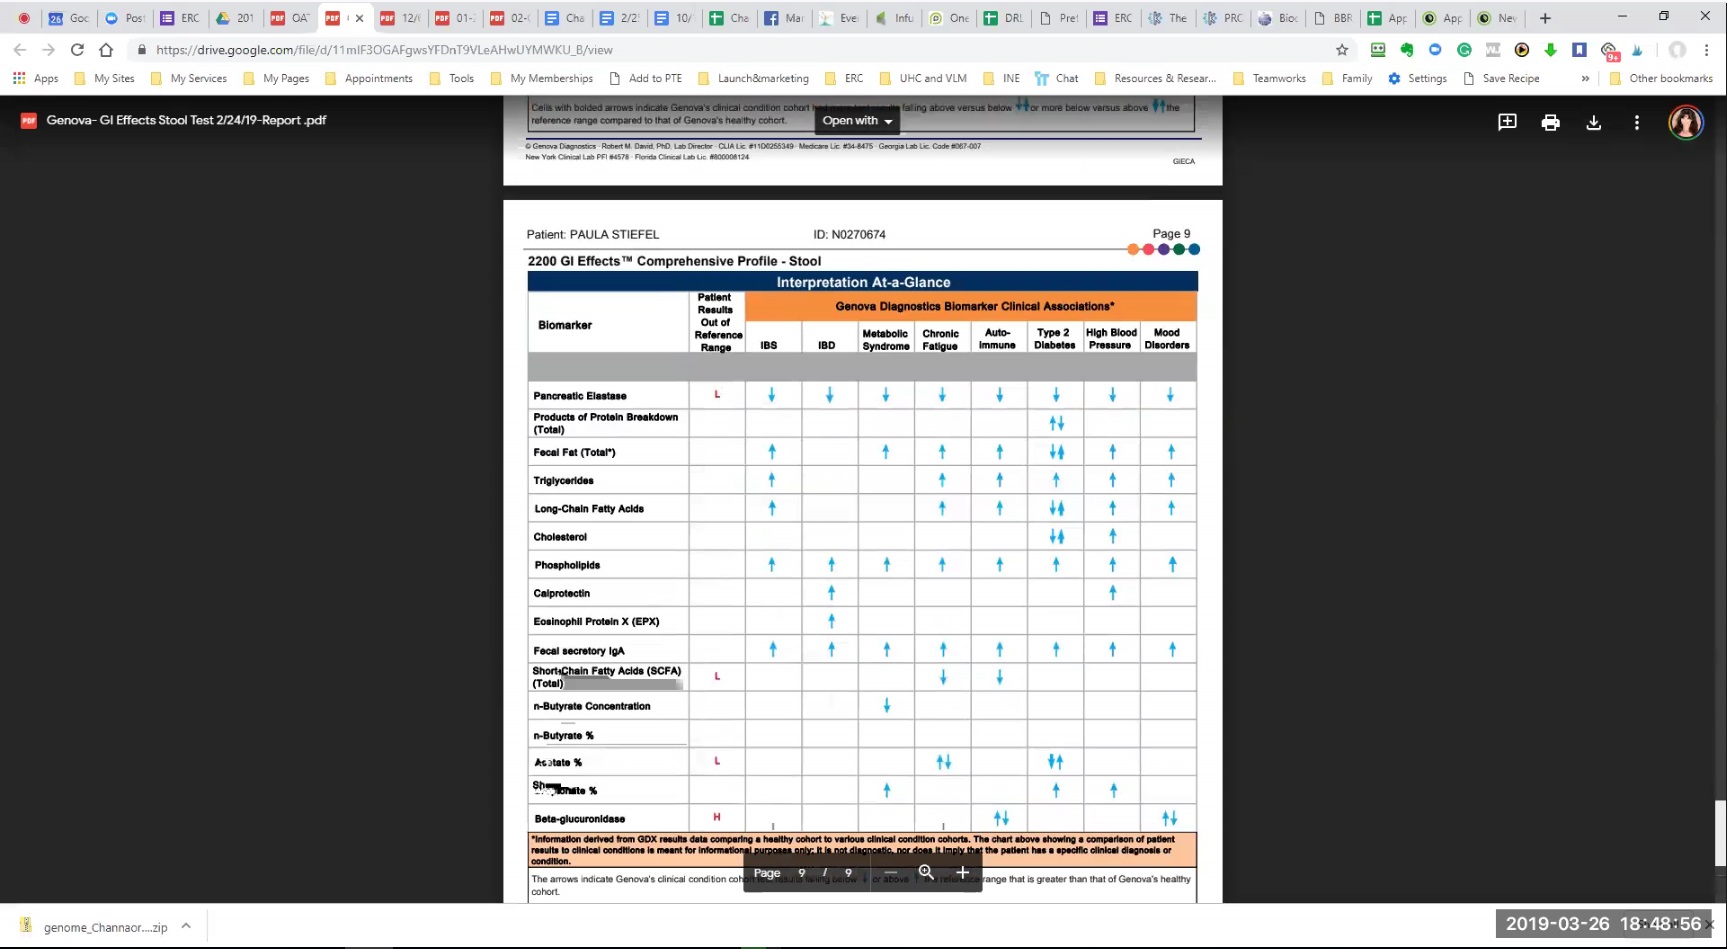1727x949 pixels.
Task: Open the Evernote extension
Action: point(1407,49)
